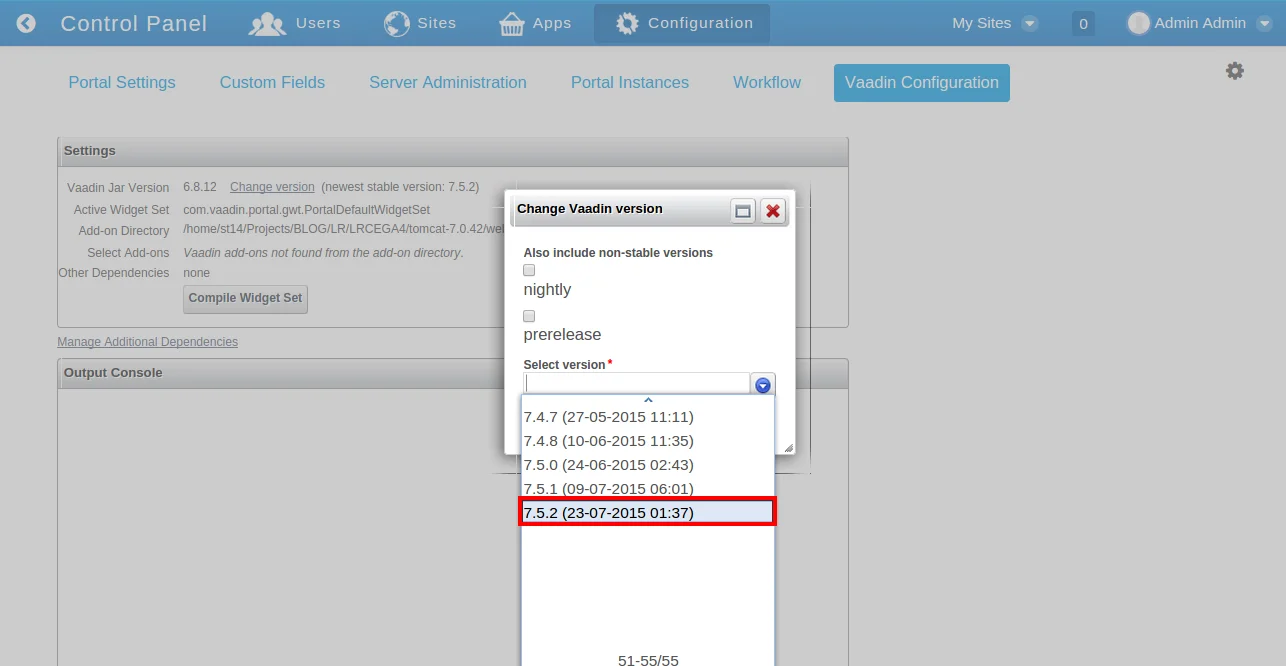Enable the nightly versions checkbox
Image resolution: width=1286 pixels, height=666 pixels.
(530, 270)
